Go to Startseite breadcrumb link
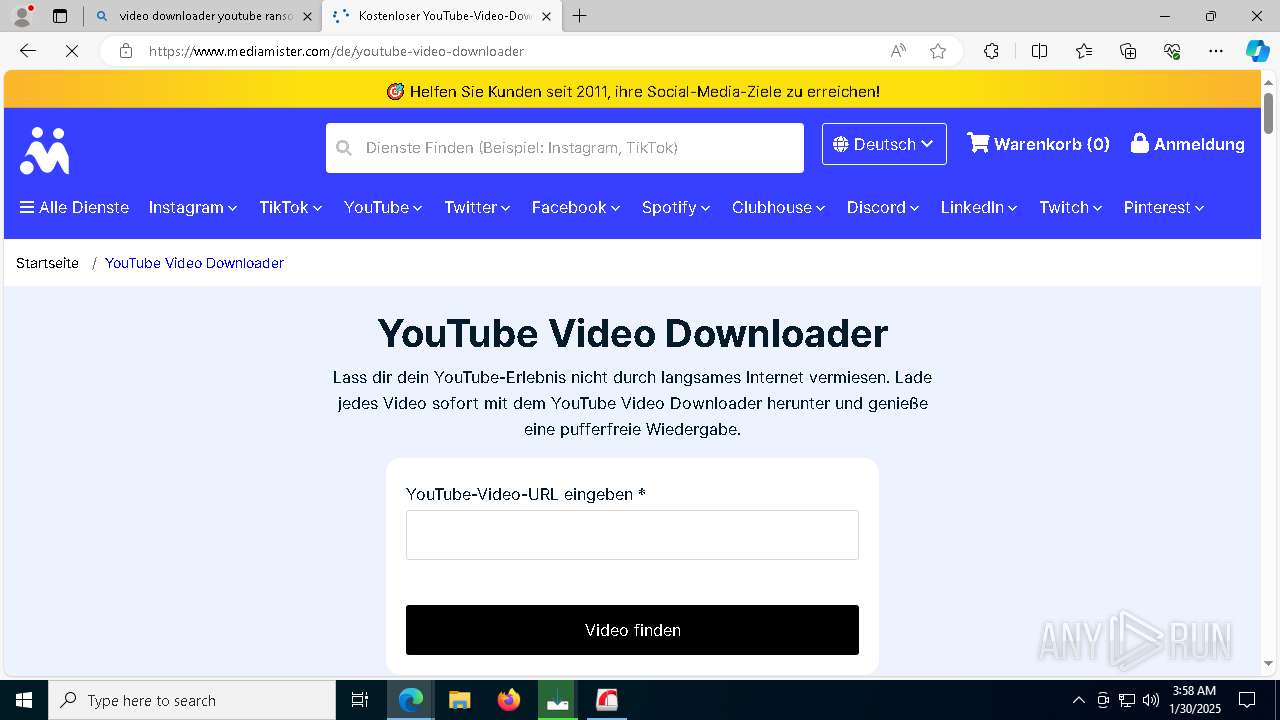Screen dimensions: 1280x720 click(47, 263)
